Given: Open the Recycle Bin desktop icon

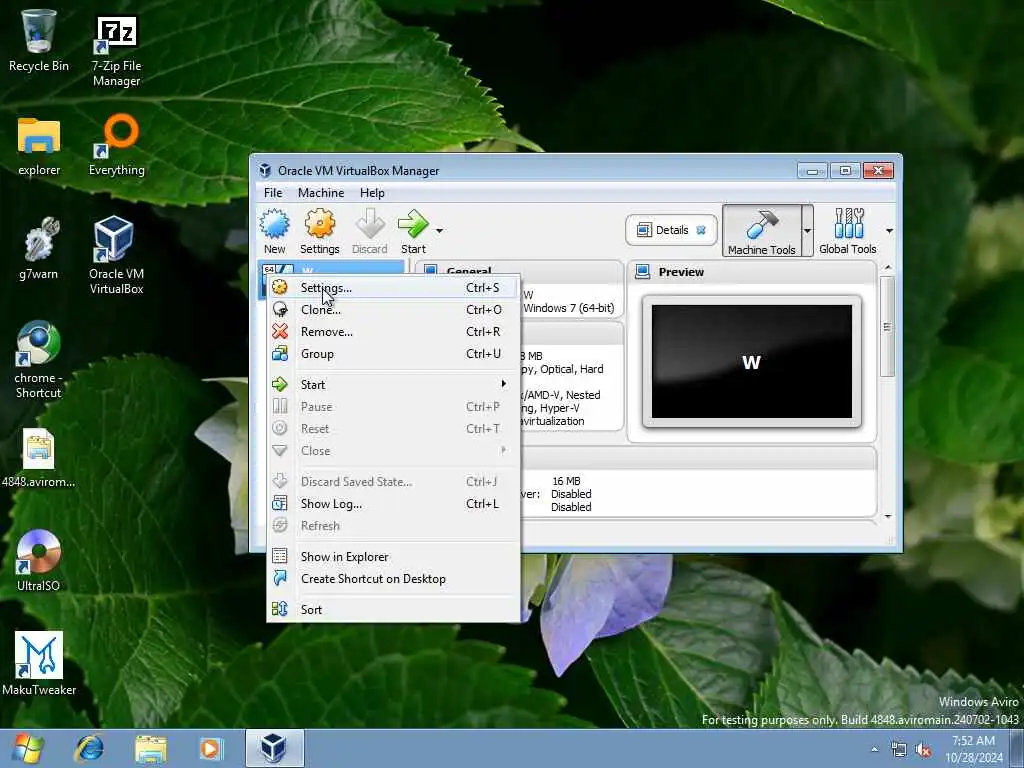Looking at the screenshot, I should (x=39, y=39).
